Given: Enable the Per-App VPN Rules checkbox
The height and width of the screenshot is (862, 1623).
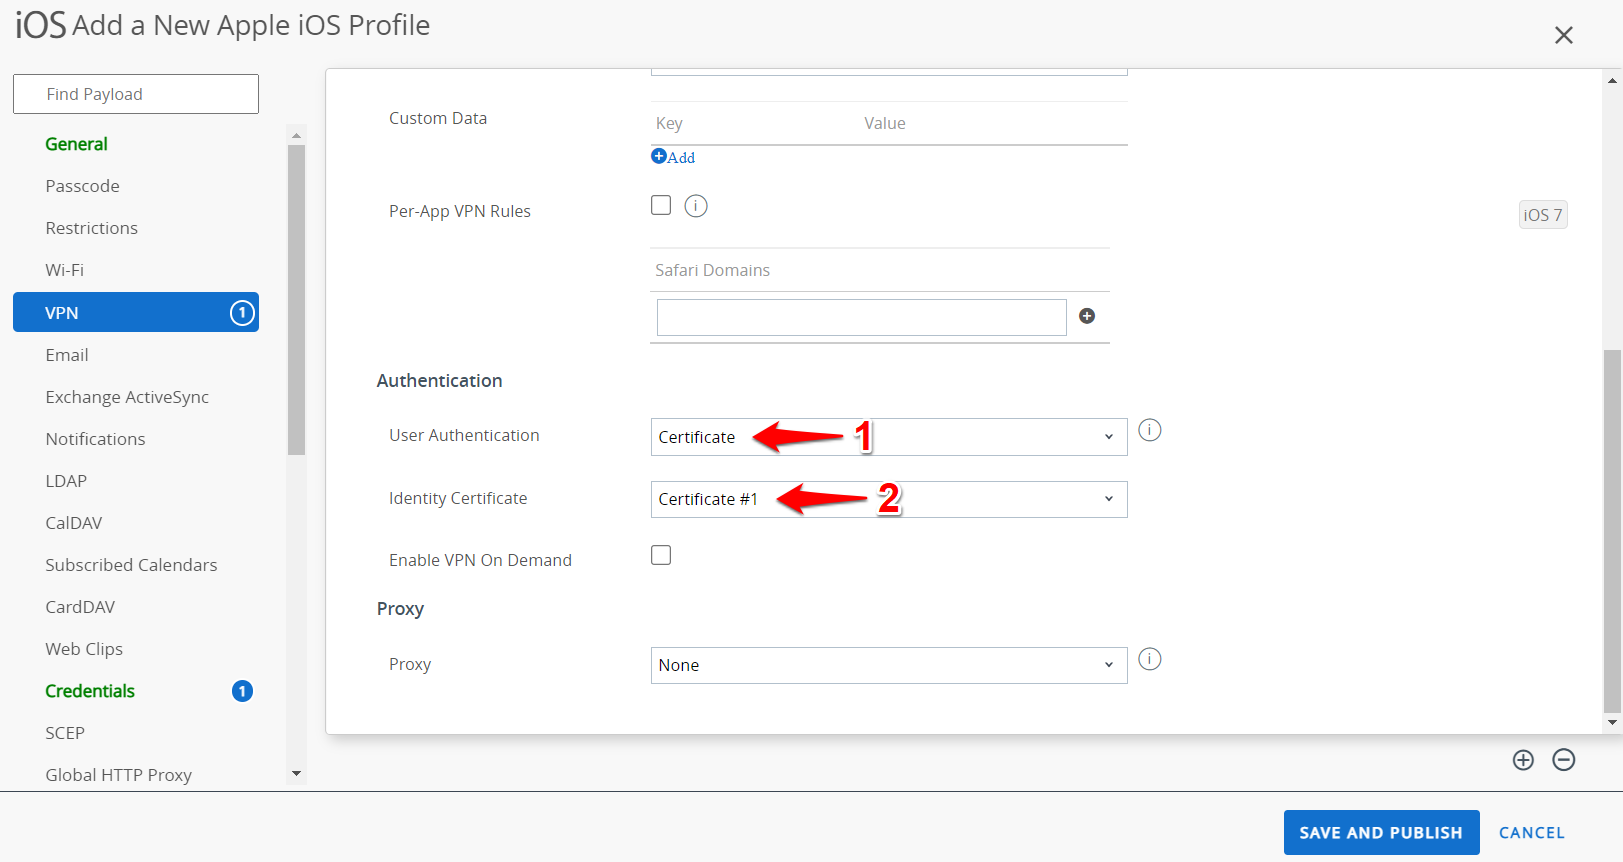Looking at the screenshot, I should click(x=661, y=205).
